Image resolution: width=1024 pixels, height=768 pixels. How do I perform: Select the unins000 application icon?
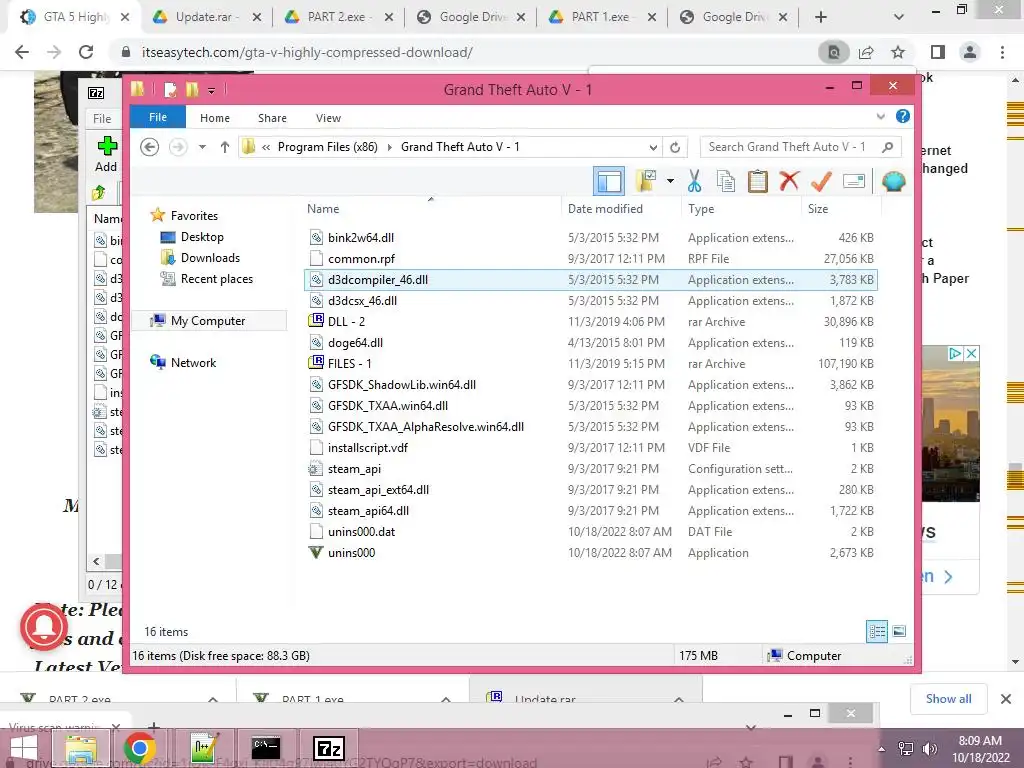click(316, 552)
